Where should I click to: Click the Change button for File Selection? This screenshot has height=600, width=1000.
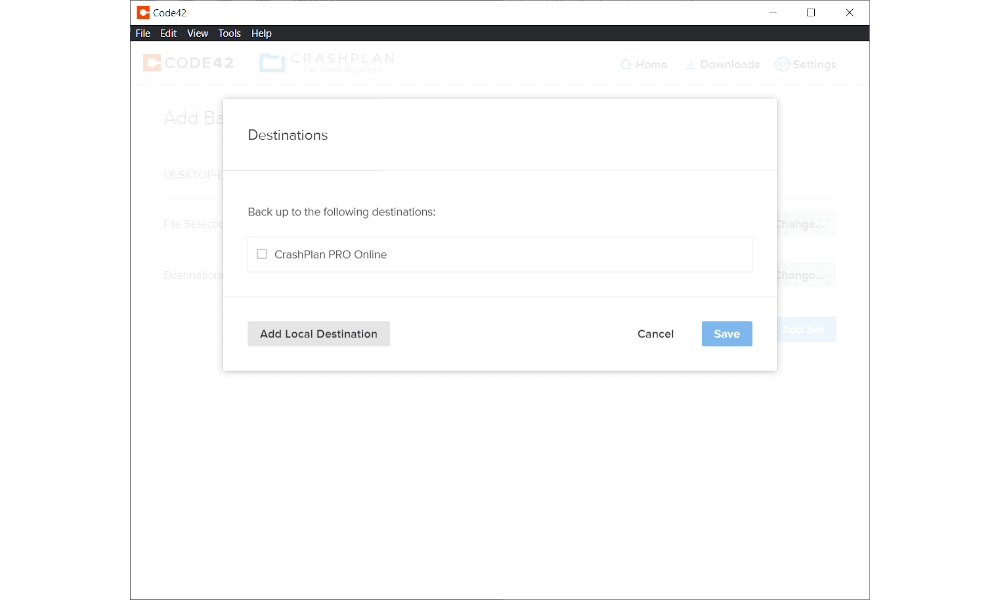(x=806, y=224)
